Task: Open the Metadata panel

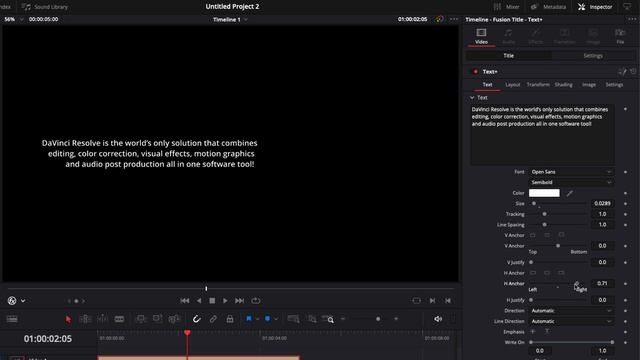Action: [549, 7]
